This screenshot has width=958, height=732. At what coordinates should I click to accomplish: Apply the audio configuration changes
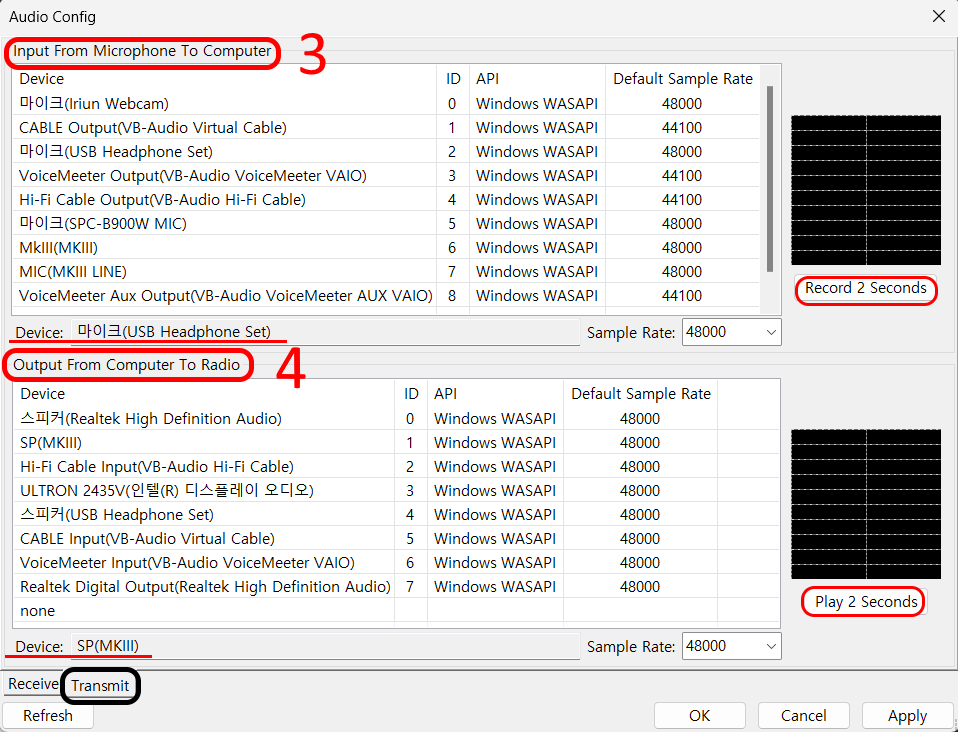[x=907, y=715]
